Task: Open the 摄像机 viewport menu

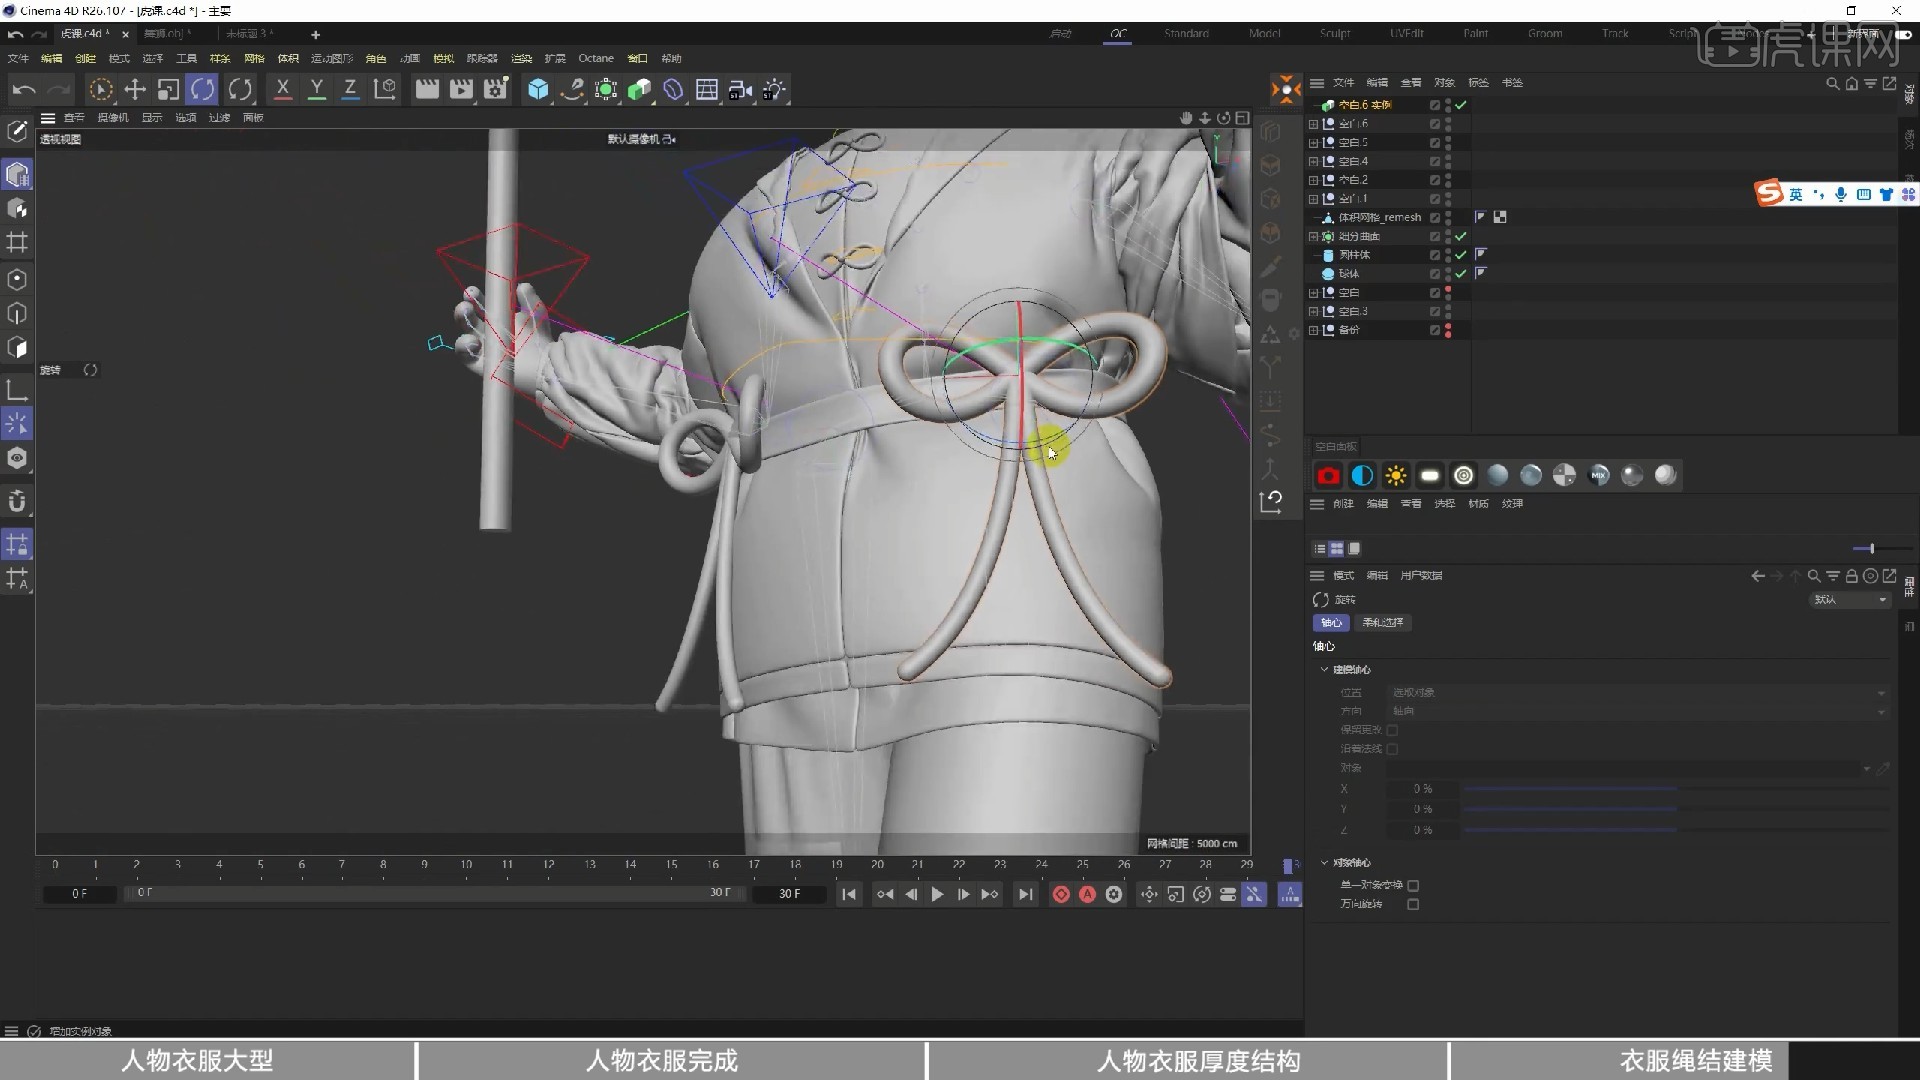Action: [x=113, y=118]
